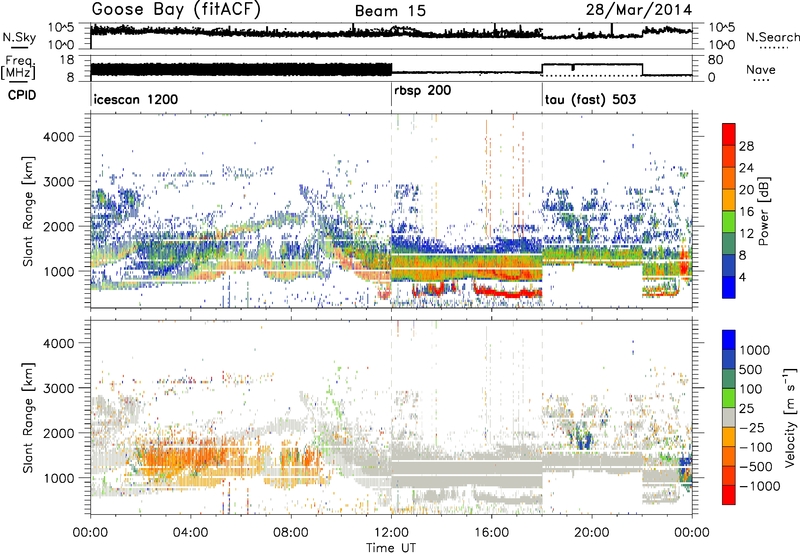This screenshot has height=554, width=800.
Task: Click the "08:00" time tick label
Action: point(291,533)
